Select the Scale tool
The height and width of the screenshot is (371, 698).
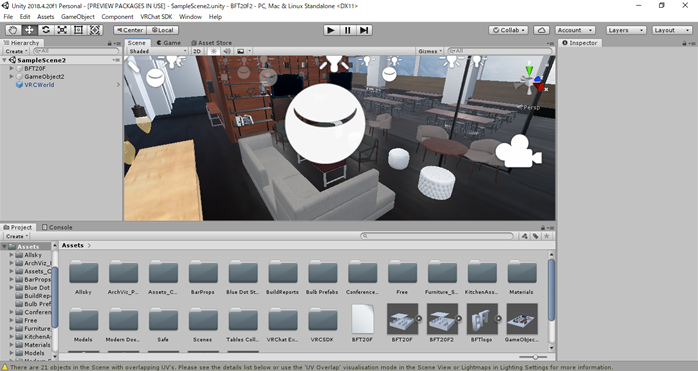pos(62,30)
